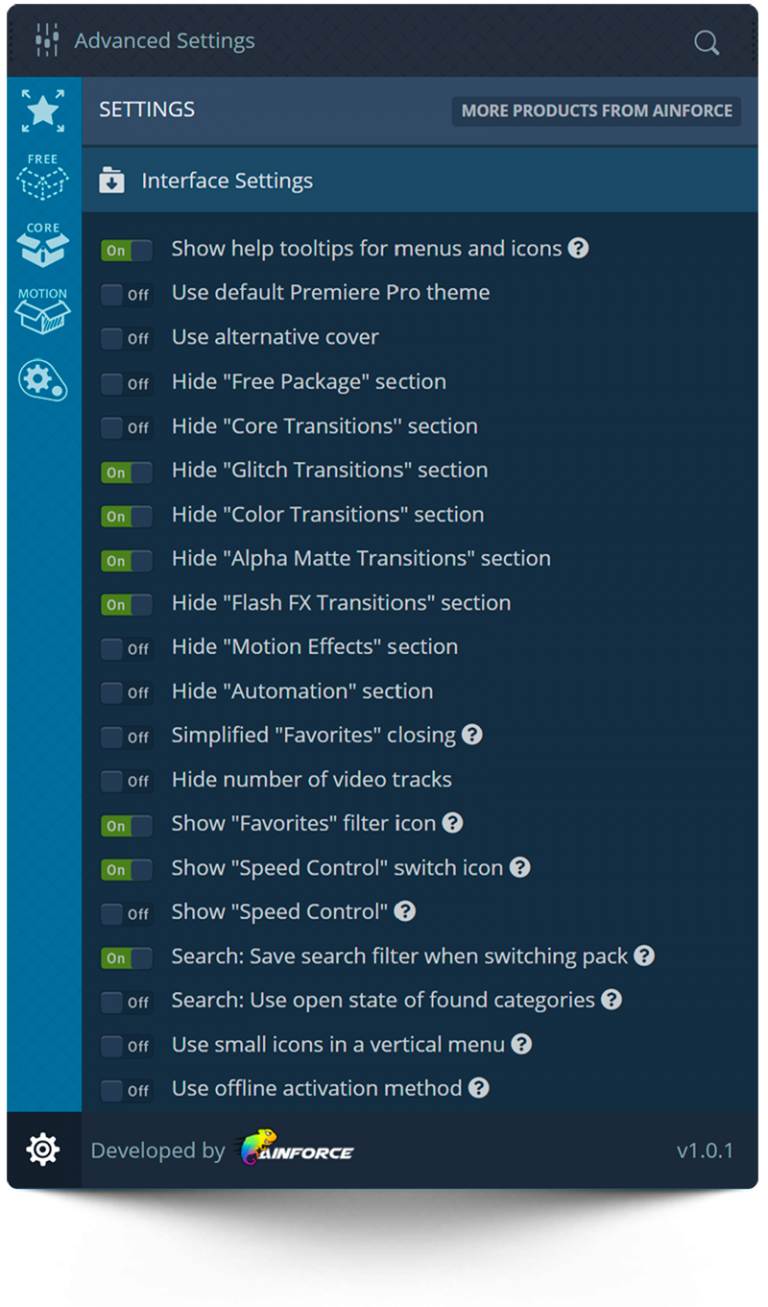Open the search magnifier icon
The width and height of the screenshot is (768, 1307).
pos(706,42)
